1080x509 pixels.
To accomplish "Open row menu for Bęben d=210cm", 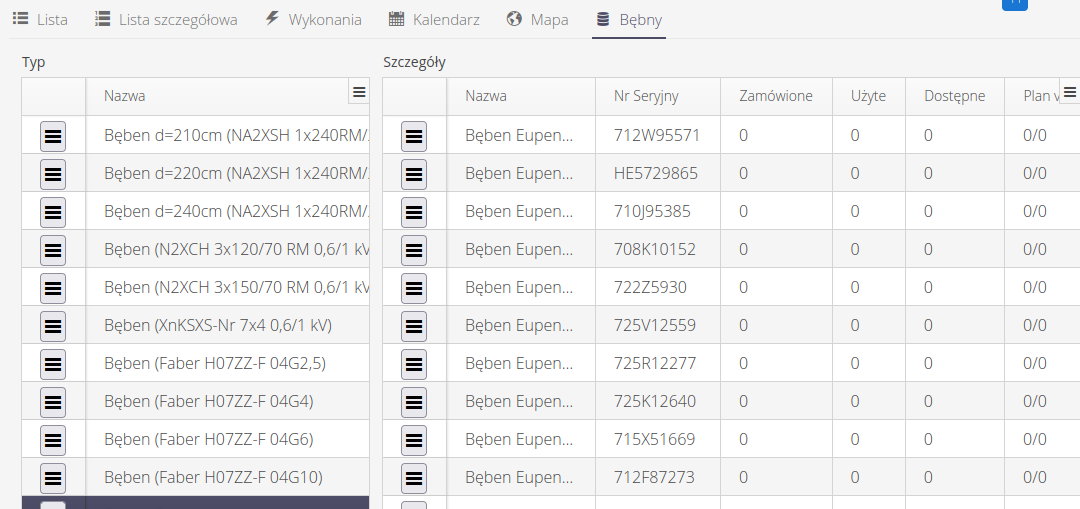I will (x=53, y=134).
